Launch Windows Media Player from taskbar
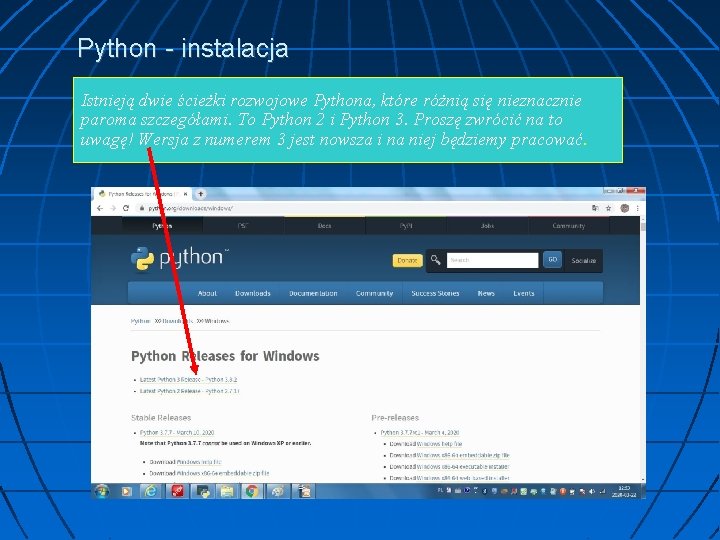This screenshot has height=540, width=720. (127, 491)
